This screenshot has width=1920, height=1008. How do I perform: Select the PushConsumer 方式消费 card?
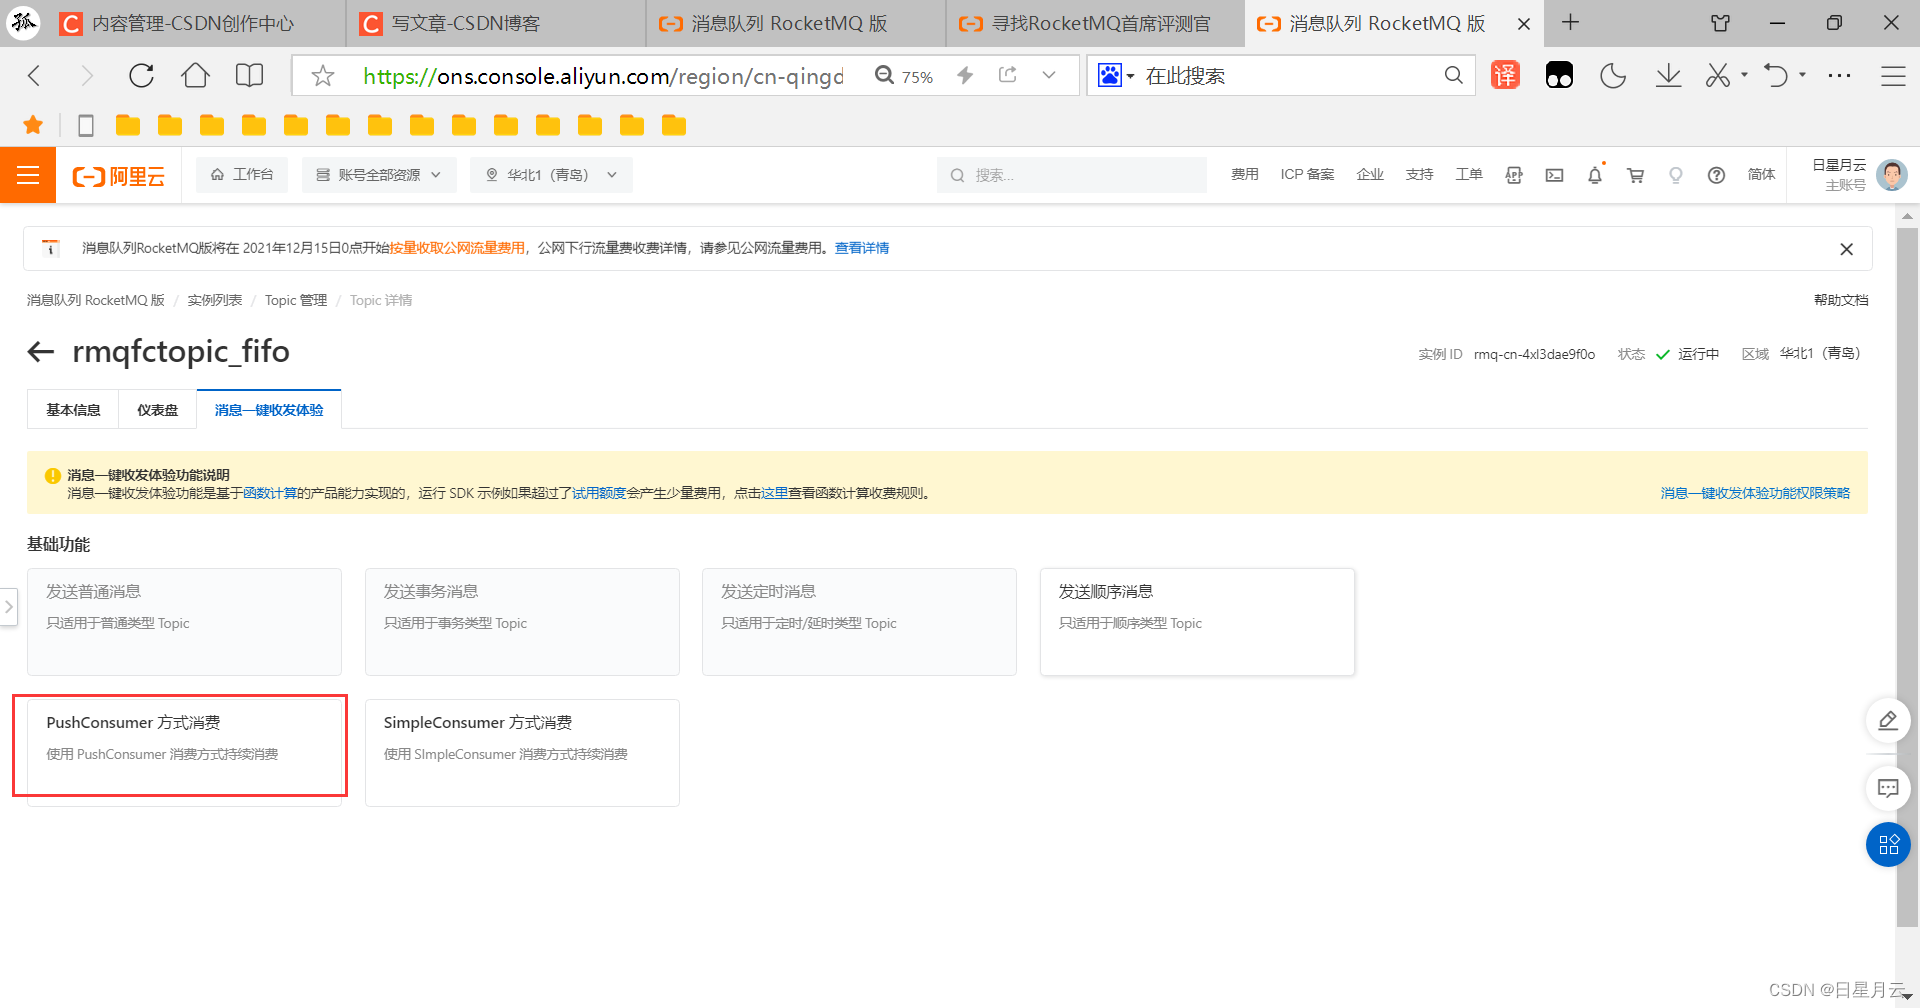click(x=184, y=752)
